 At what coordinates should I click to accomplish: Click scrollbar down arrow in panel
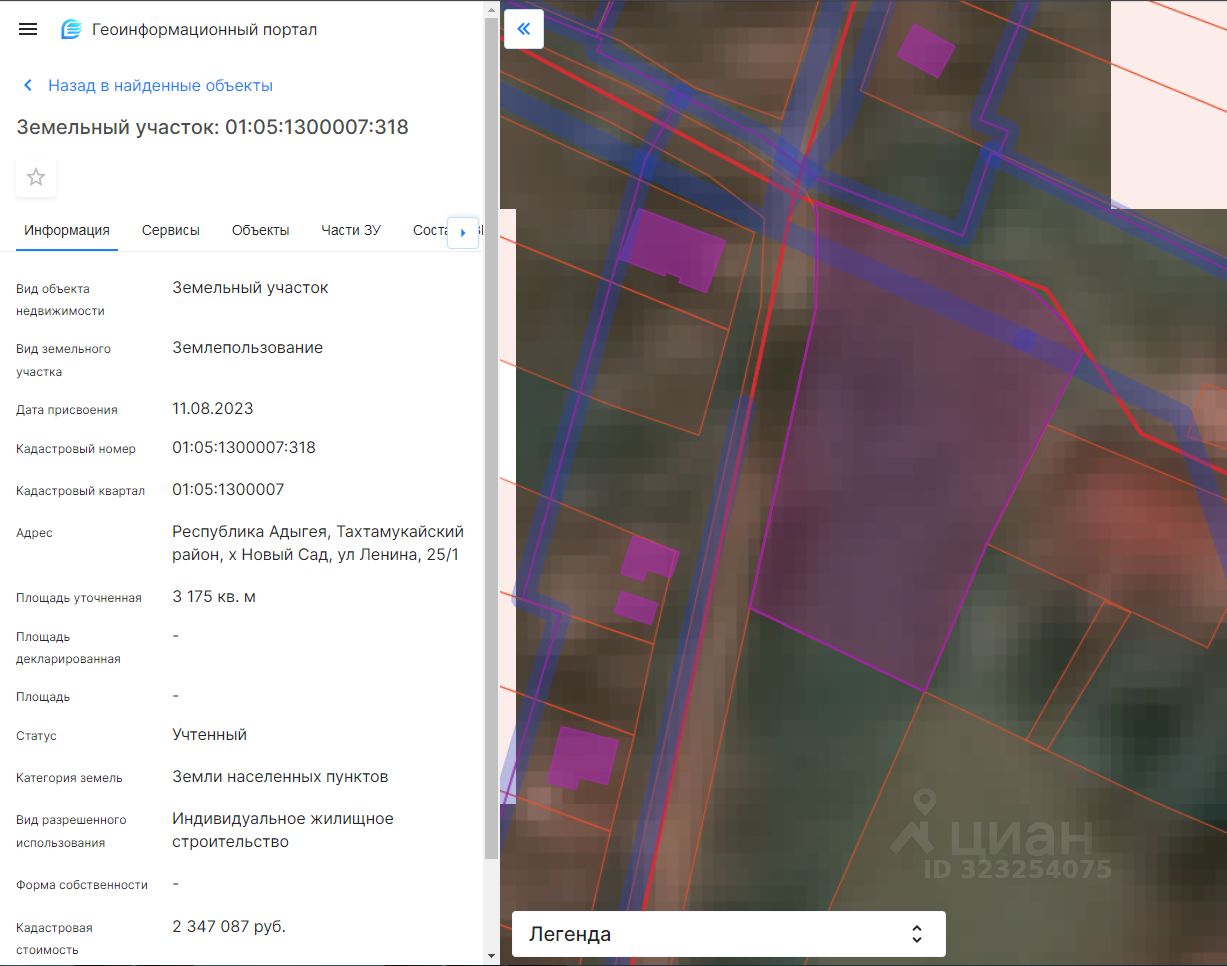point(491,956)
